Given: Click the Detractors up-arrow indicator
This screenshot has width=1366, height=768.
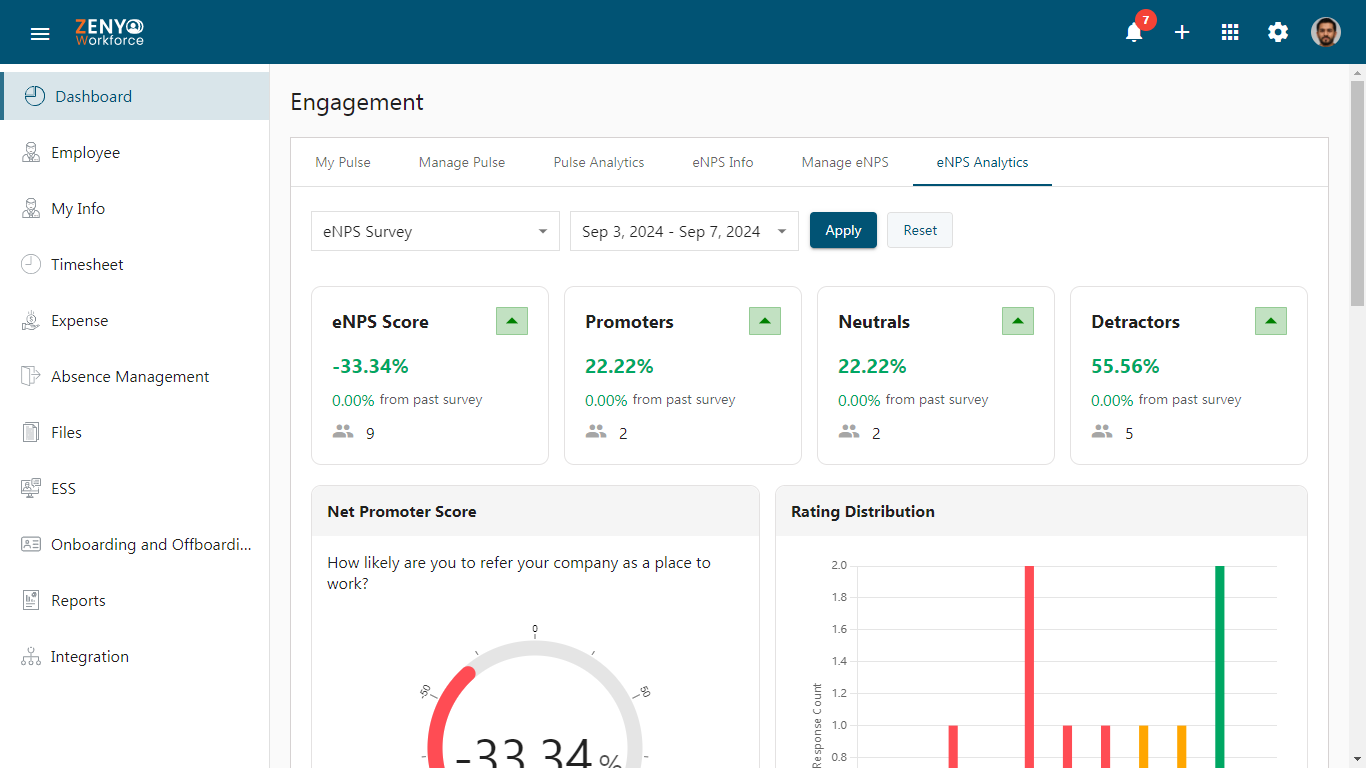Looking at the screenshot, I should pos(1271,321).
